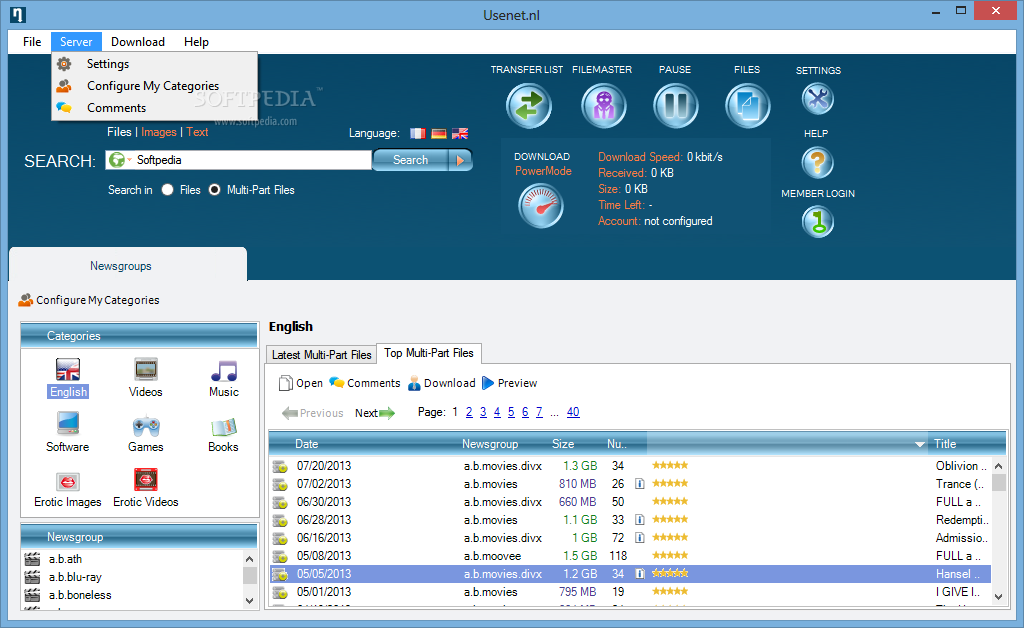Click the Help question mark icon
1024x628 pixels.
[x=818, y=162]
